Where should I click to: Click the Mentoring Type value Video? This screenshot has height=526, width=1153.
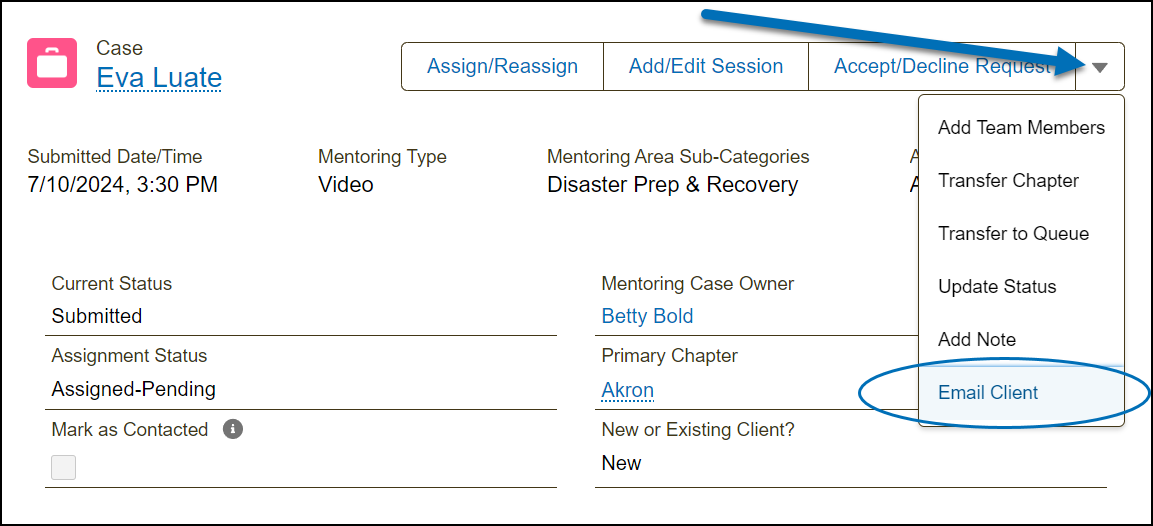(346, 185)
